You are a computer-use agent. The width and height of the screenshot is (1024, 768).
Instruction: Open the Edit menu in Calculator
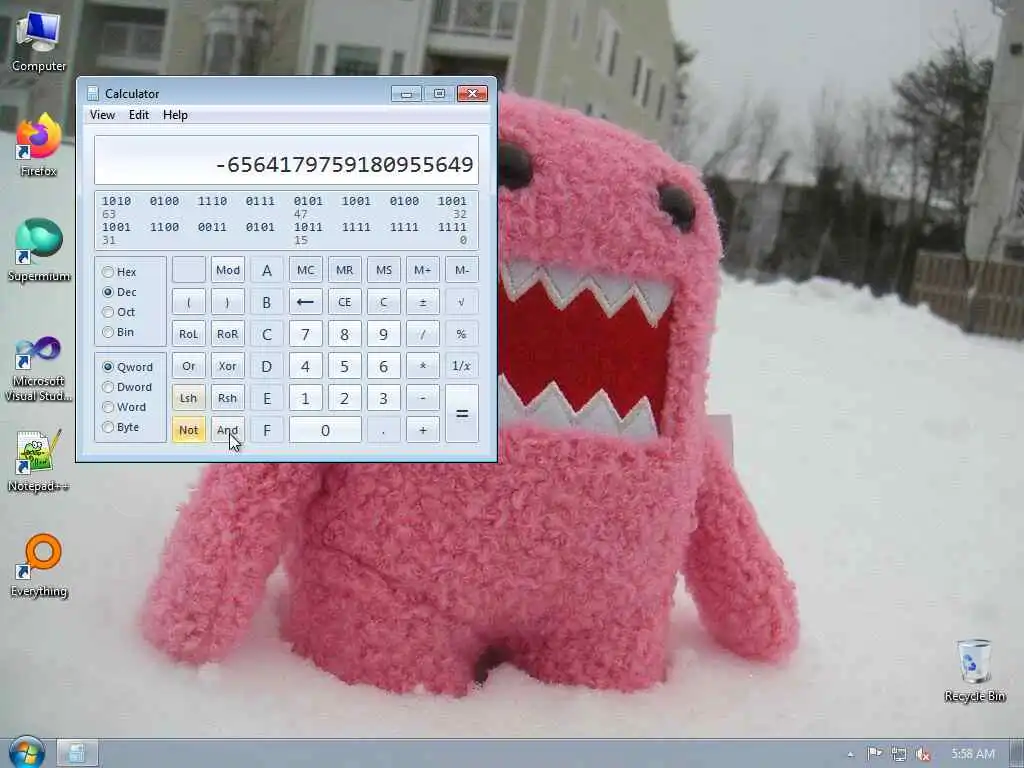pyautogui.click(x=138, y=115)
